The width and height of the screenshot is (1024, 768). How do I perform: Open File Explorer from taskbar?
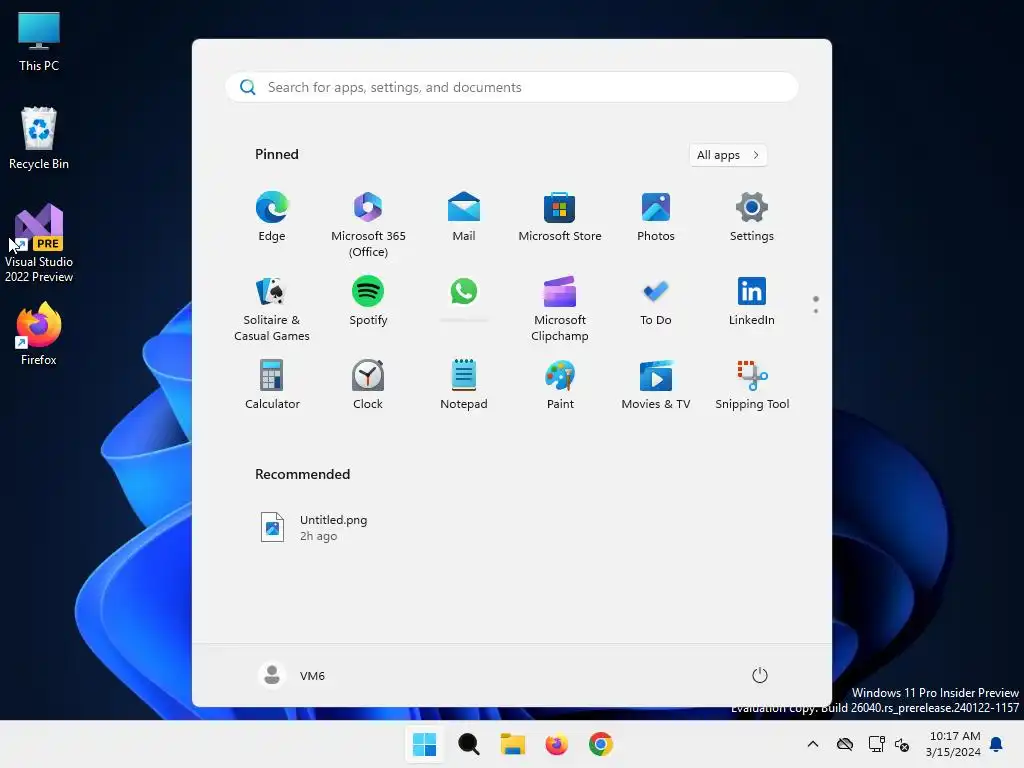click(513, 744)
